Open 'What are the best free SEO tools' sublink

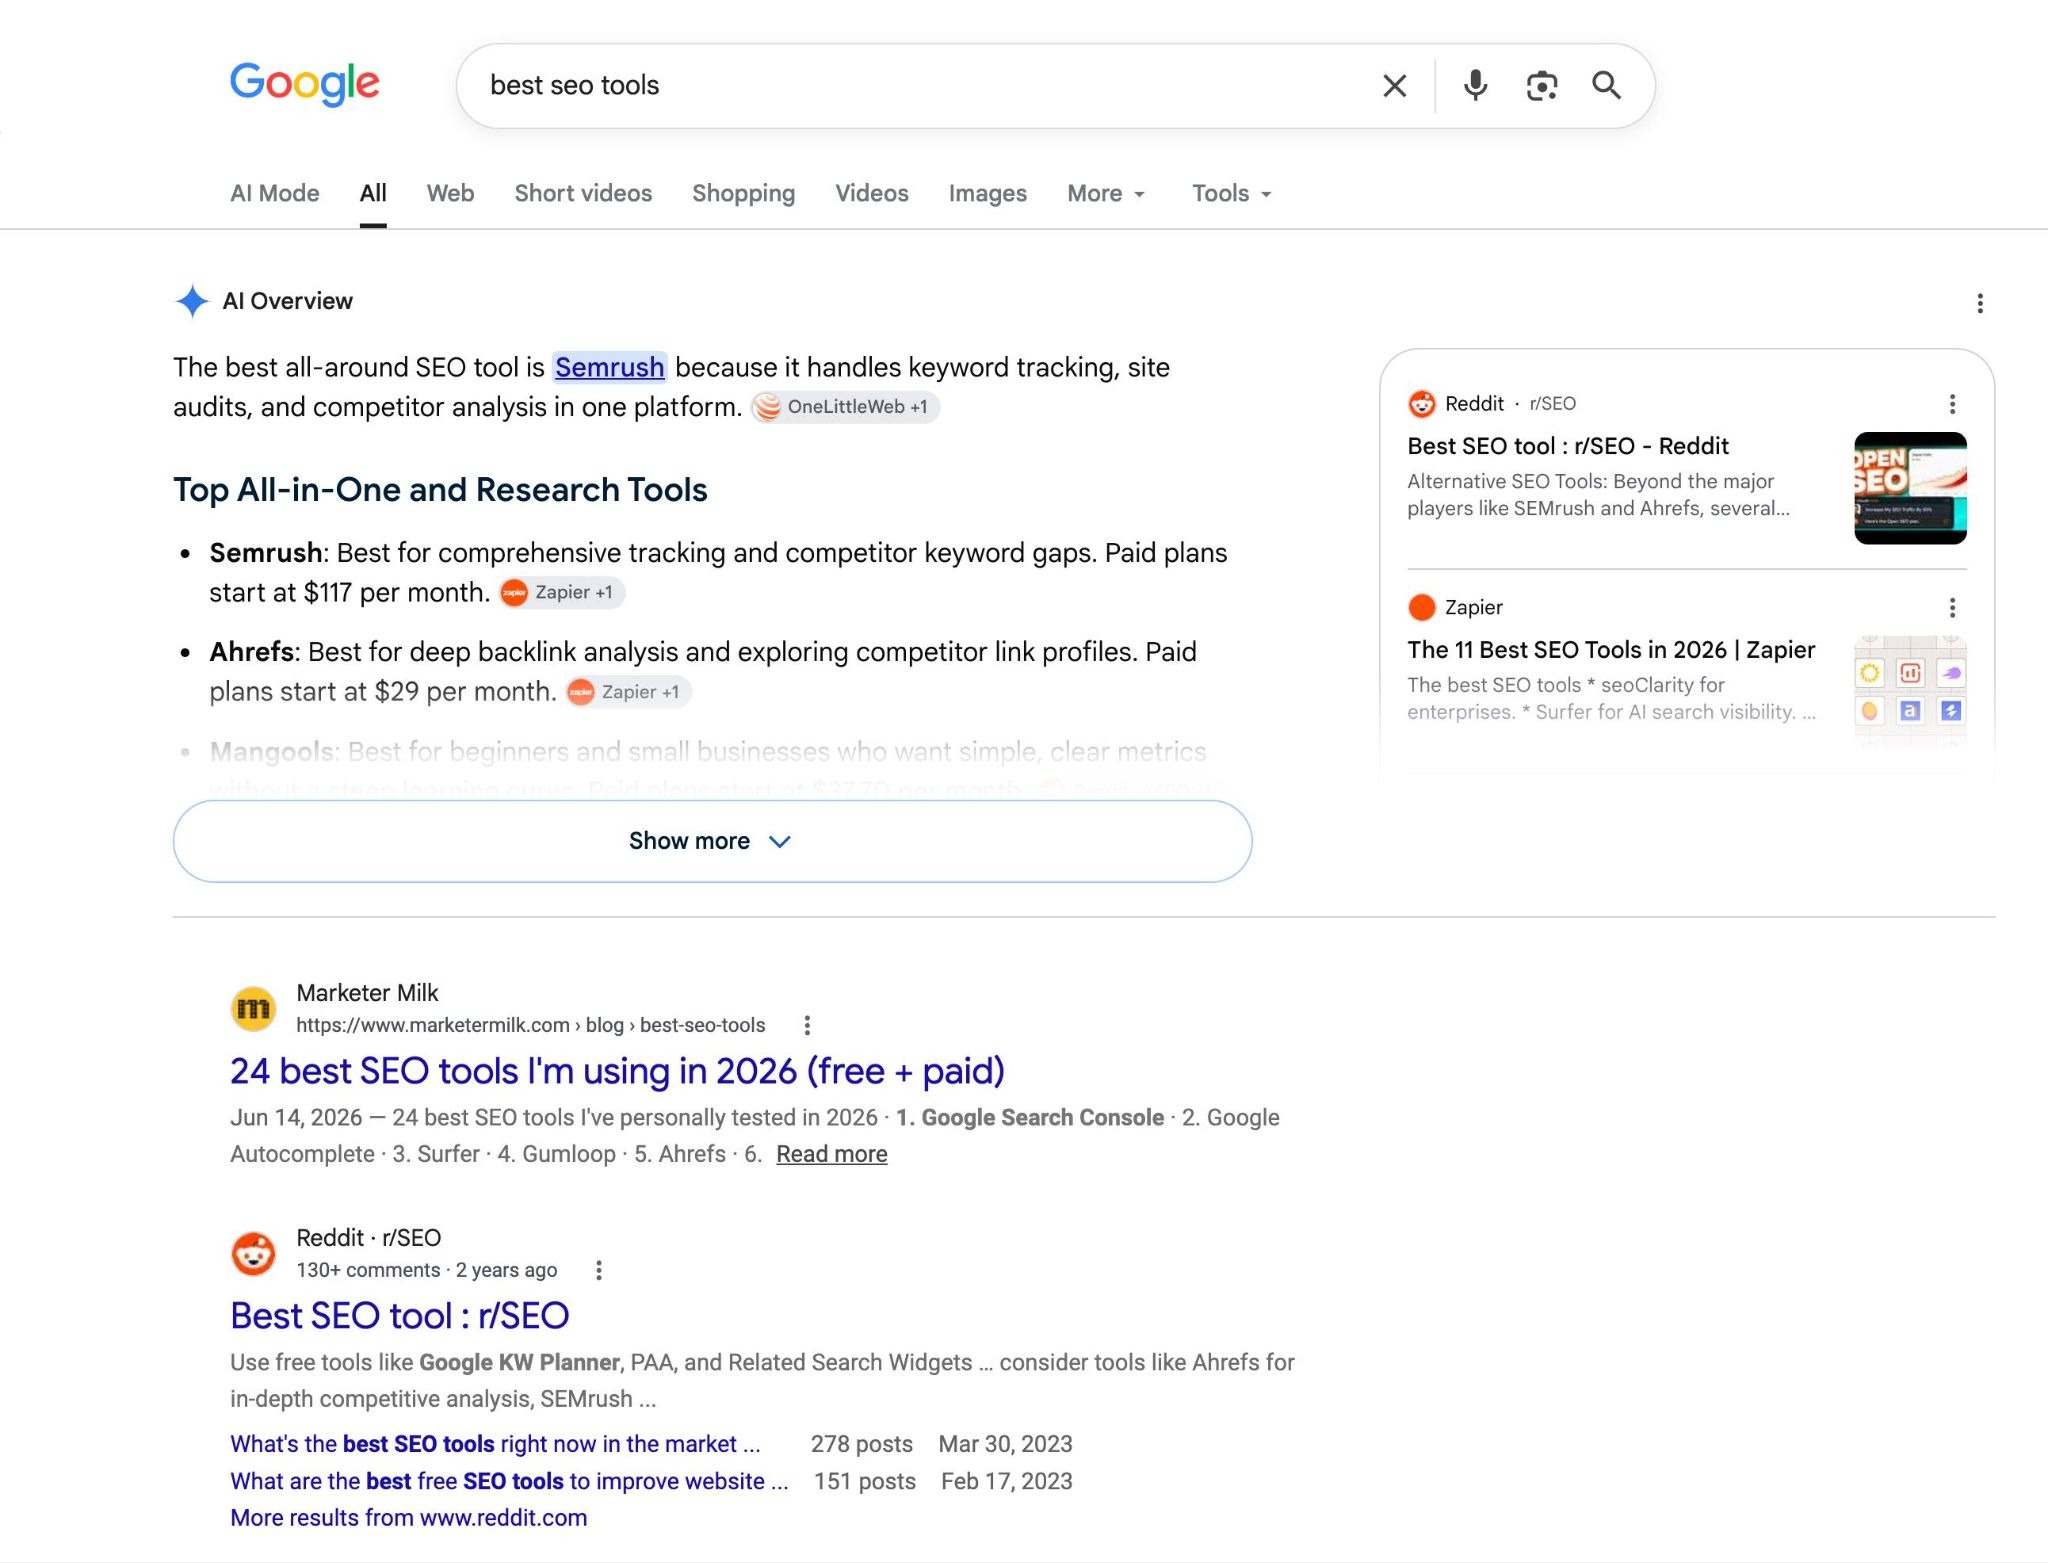coord(509,1481)
